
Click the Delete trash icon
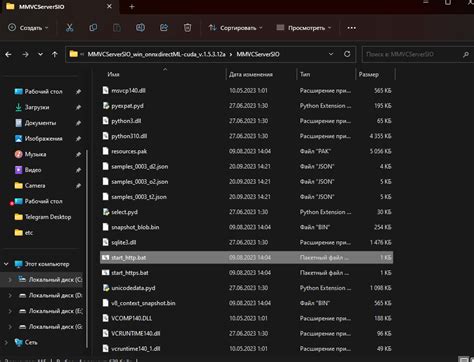tap(187, 28)
